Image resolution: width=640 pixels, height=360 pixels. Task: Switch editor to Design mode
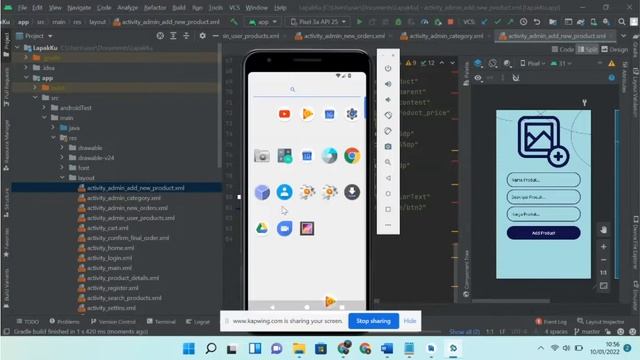pyautogui.click(x=615, y=49)
